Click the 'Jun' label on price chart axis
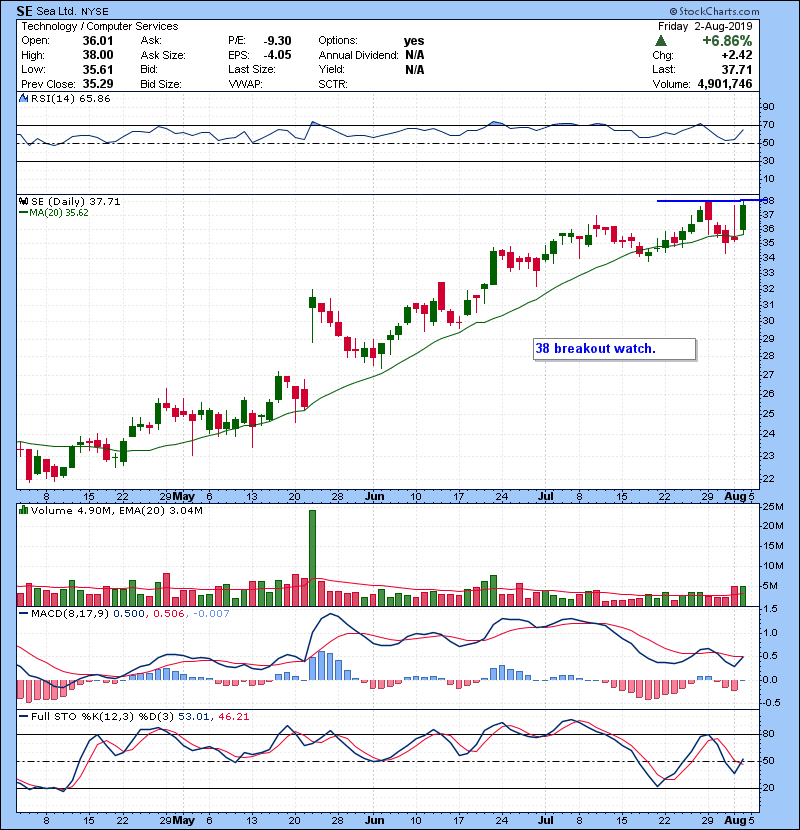This screenshot has height=830, width=800. (x=374, y=497)
